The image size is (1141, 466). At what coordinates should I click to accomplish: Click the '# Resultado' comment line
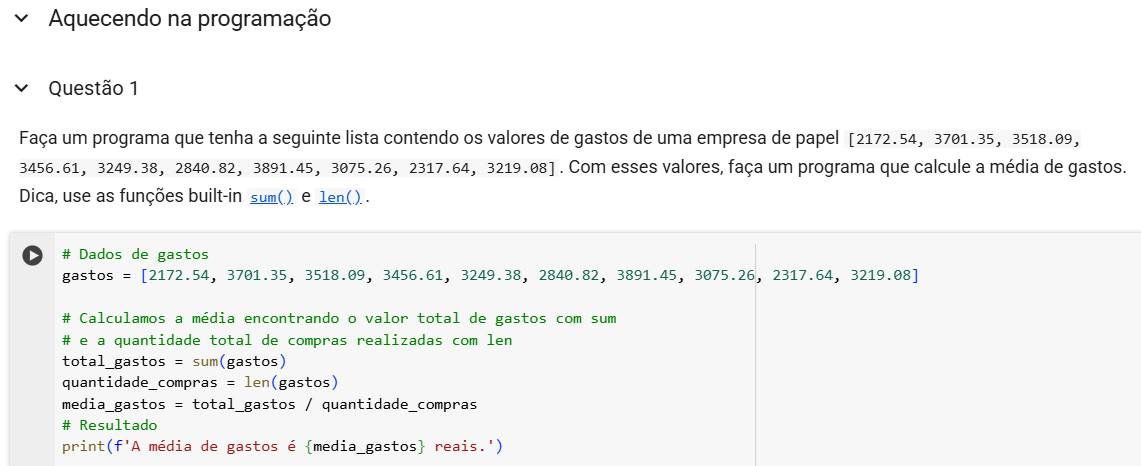[x=110, y=425]
